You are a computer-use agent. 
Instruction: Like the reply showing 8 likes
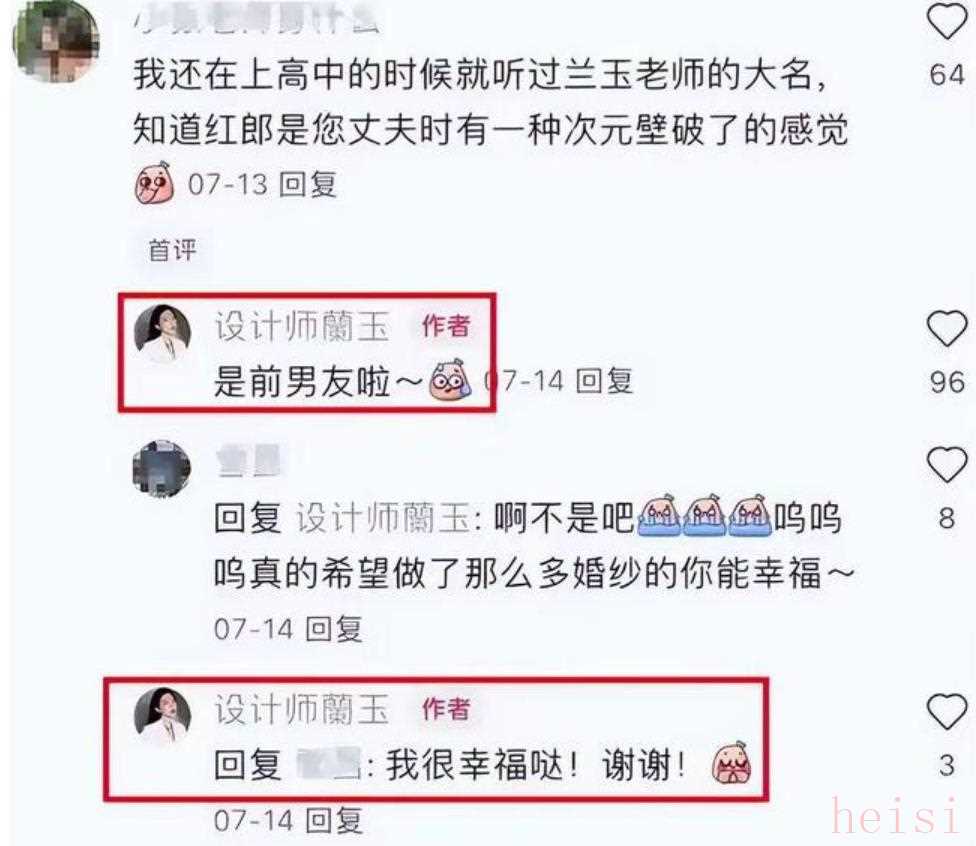pyautogui.click(x=947, y=464)
